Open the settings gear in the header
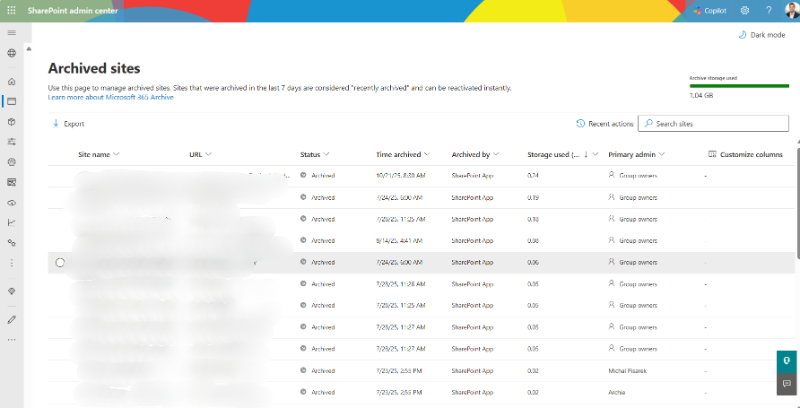The height and width of the screenshot is (408, 800). click(744, 11)
